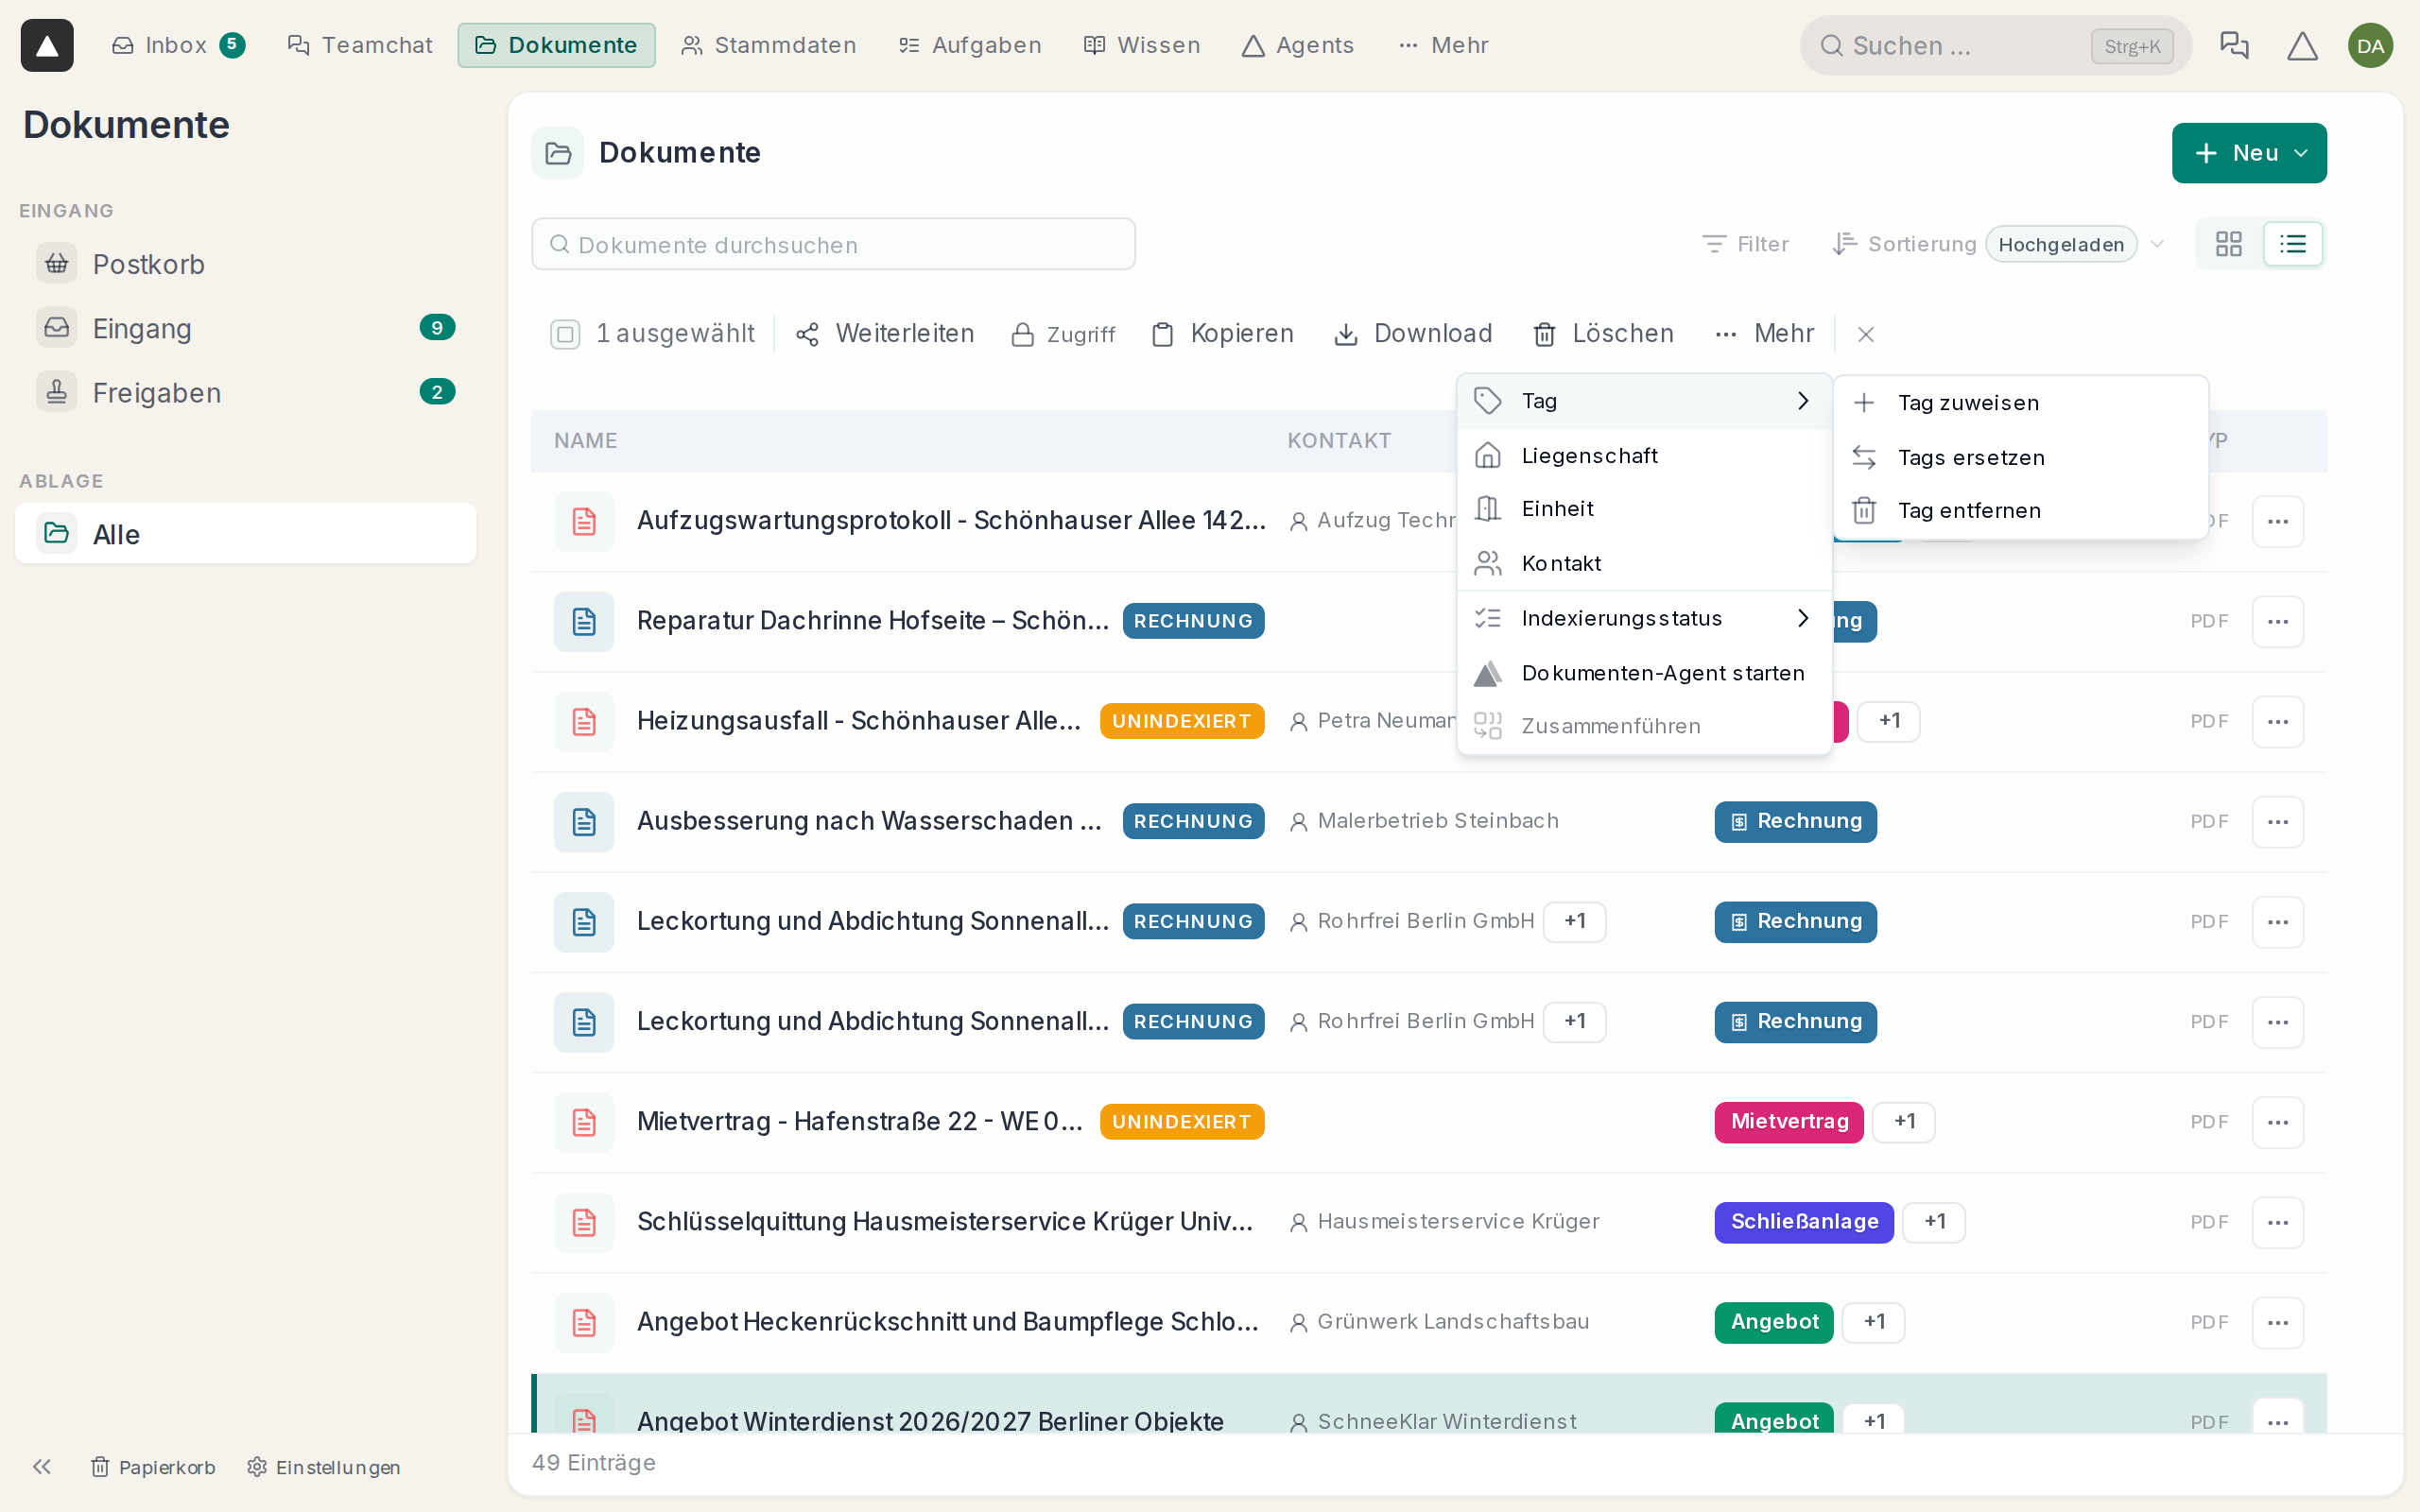Click Weiterleiten share action
The height and width of the screenshot is (1512, 2420).
[x=884, y=334]
